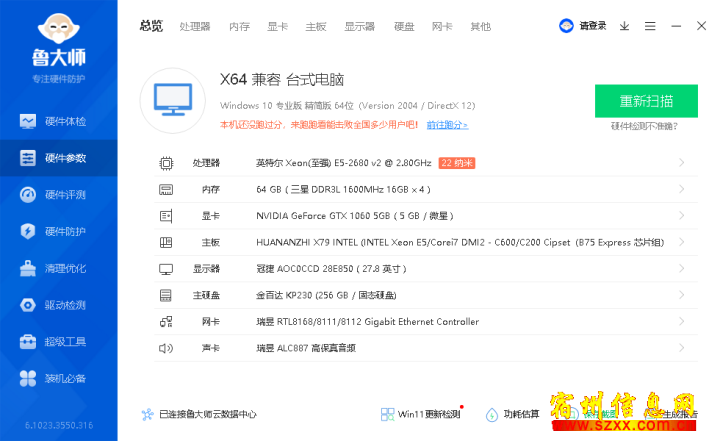Screen dimensions: 720x441
Task: Open Win11更新检测 tool
Action: (421, 414)
